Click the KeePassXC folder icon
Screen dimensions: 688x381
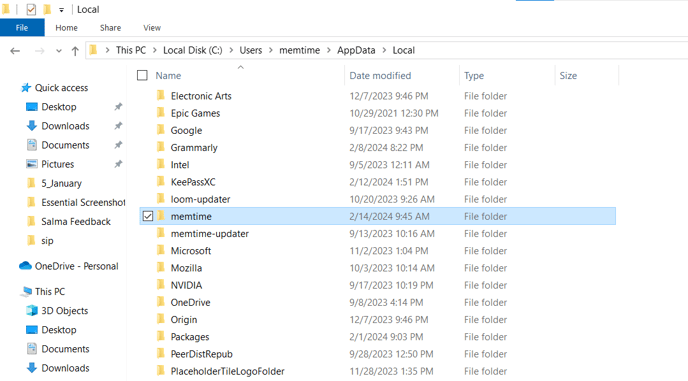tap(161, 181)
